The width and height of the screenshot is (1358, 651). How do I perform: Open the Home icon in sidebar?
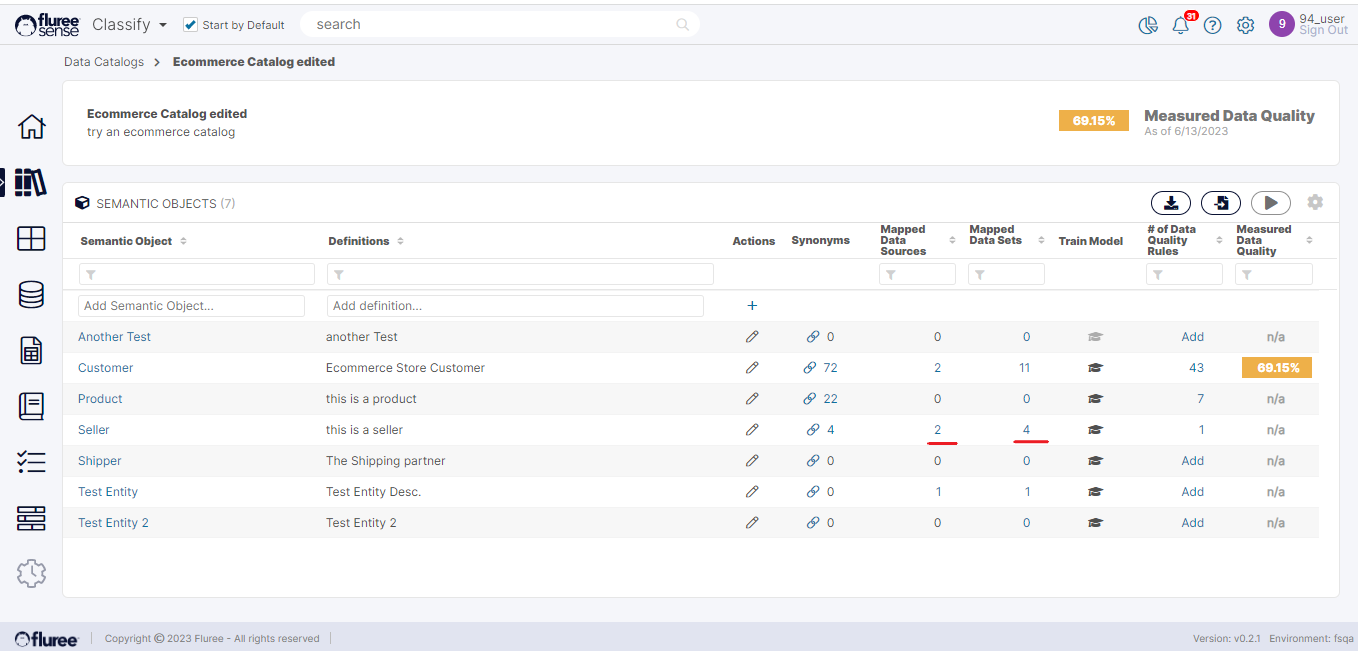tap(31, 127)
